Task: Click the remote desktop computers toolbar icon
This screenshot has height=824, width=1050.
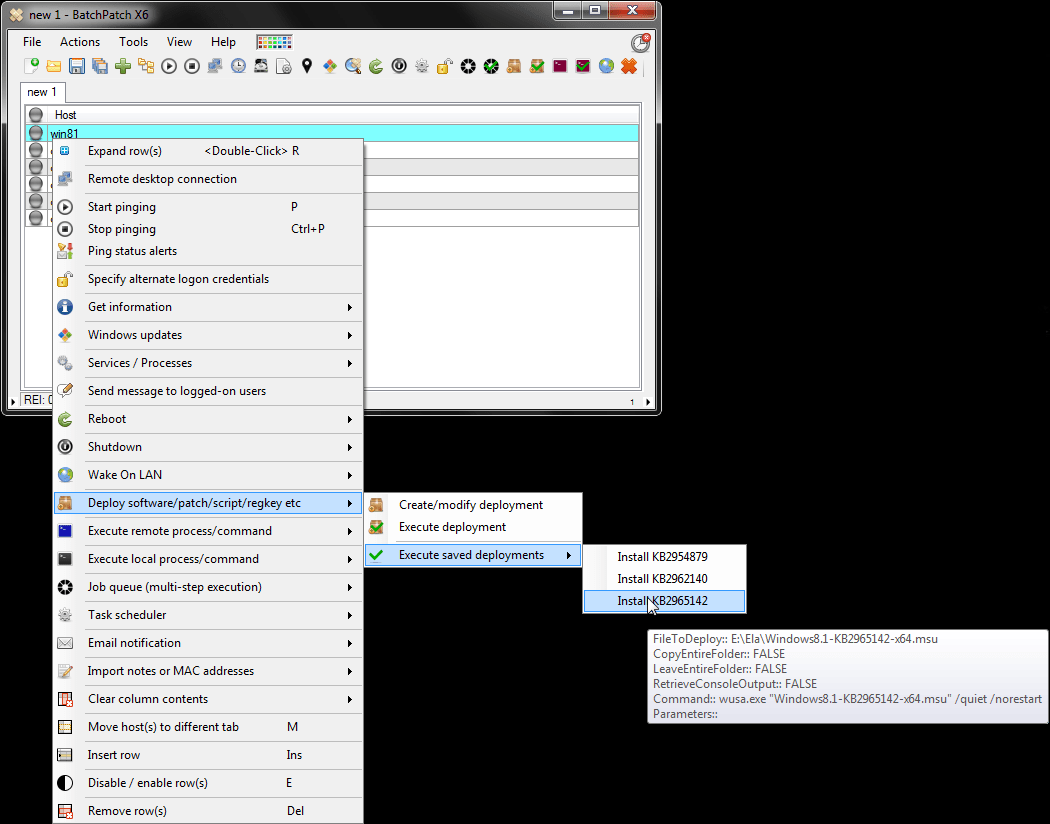Action: pyautogui.click(x=215, y=66)
